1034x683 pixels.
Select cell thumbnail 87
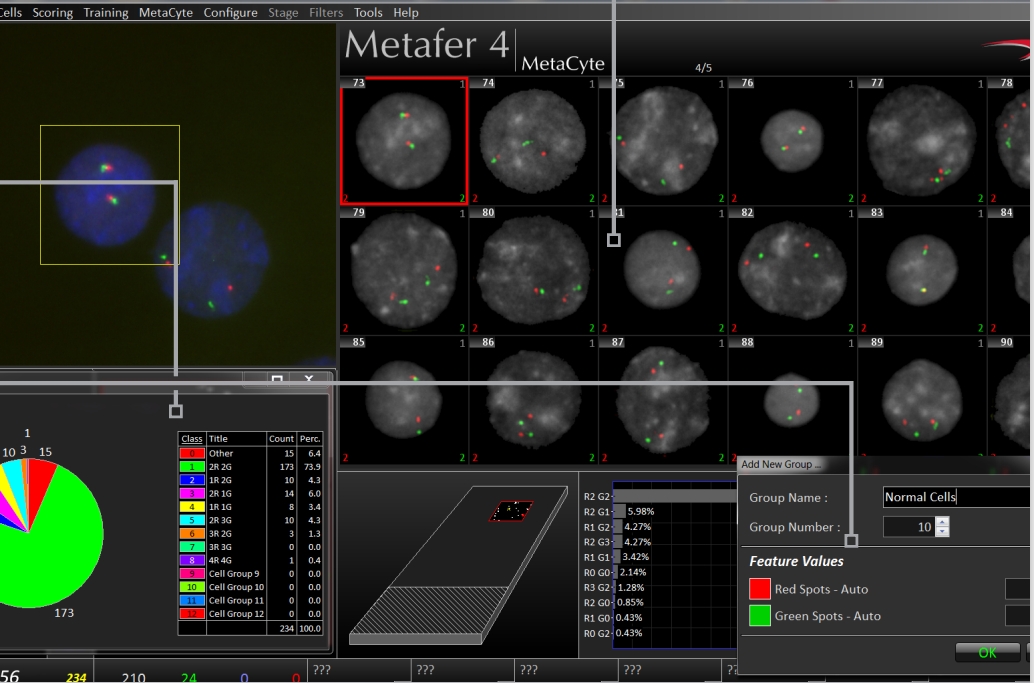tap(663, 400)
